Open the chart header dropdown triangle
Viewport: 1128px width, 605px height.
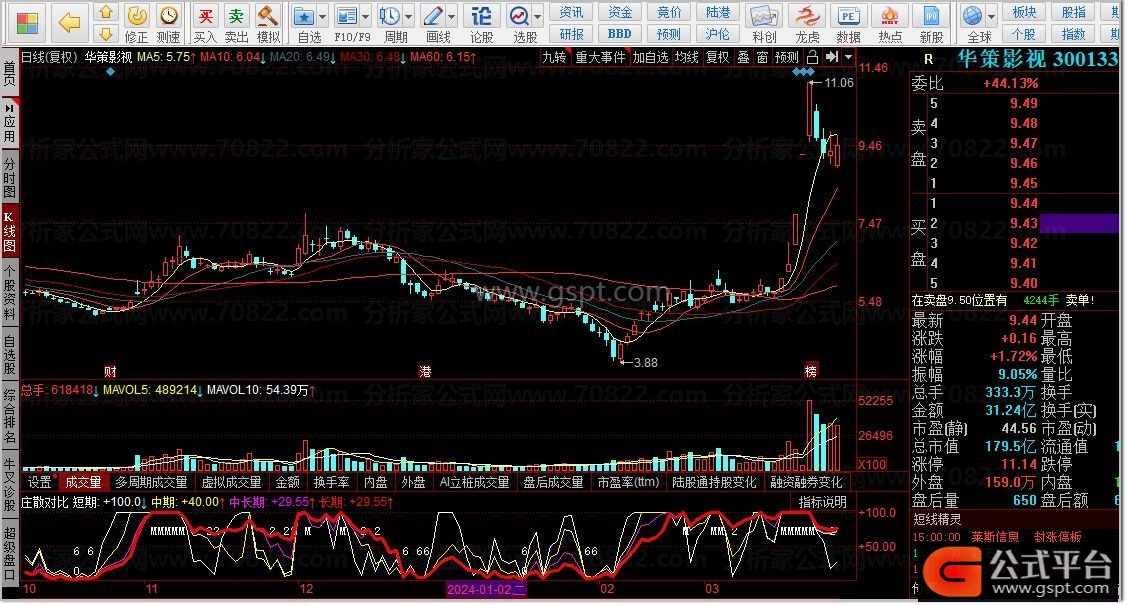pyautogui.click(x=849, y=57)
